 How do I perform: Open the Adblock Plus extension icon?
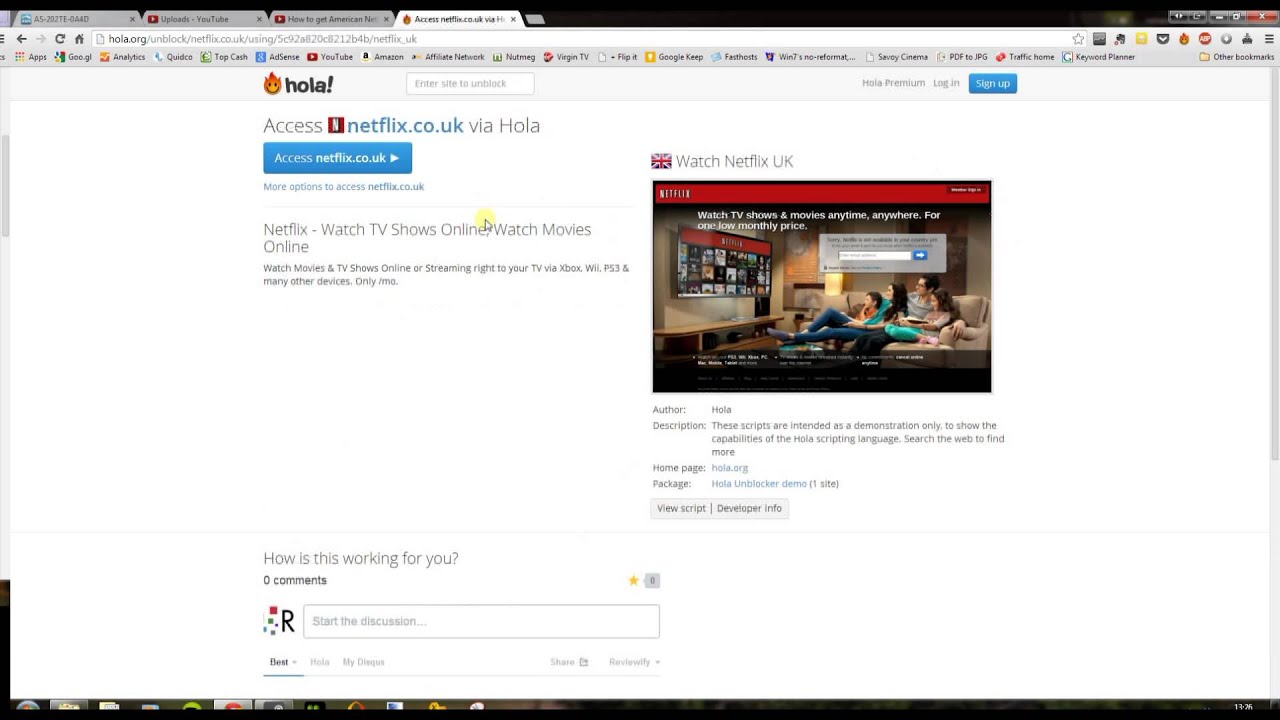pos(1205,39)
